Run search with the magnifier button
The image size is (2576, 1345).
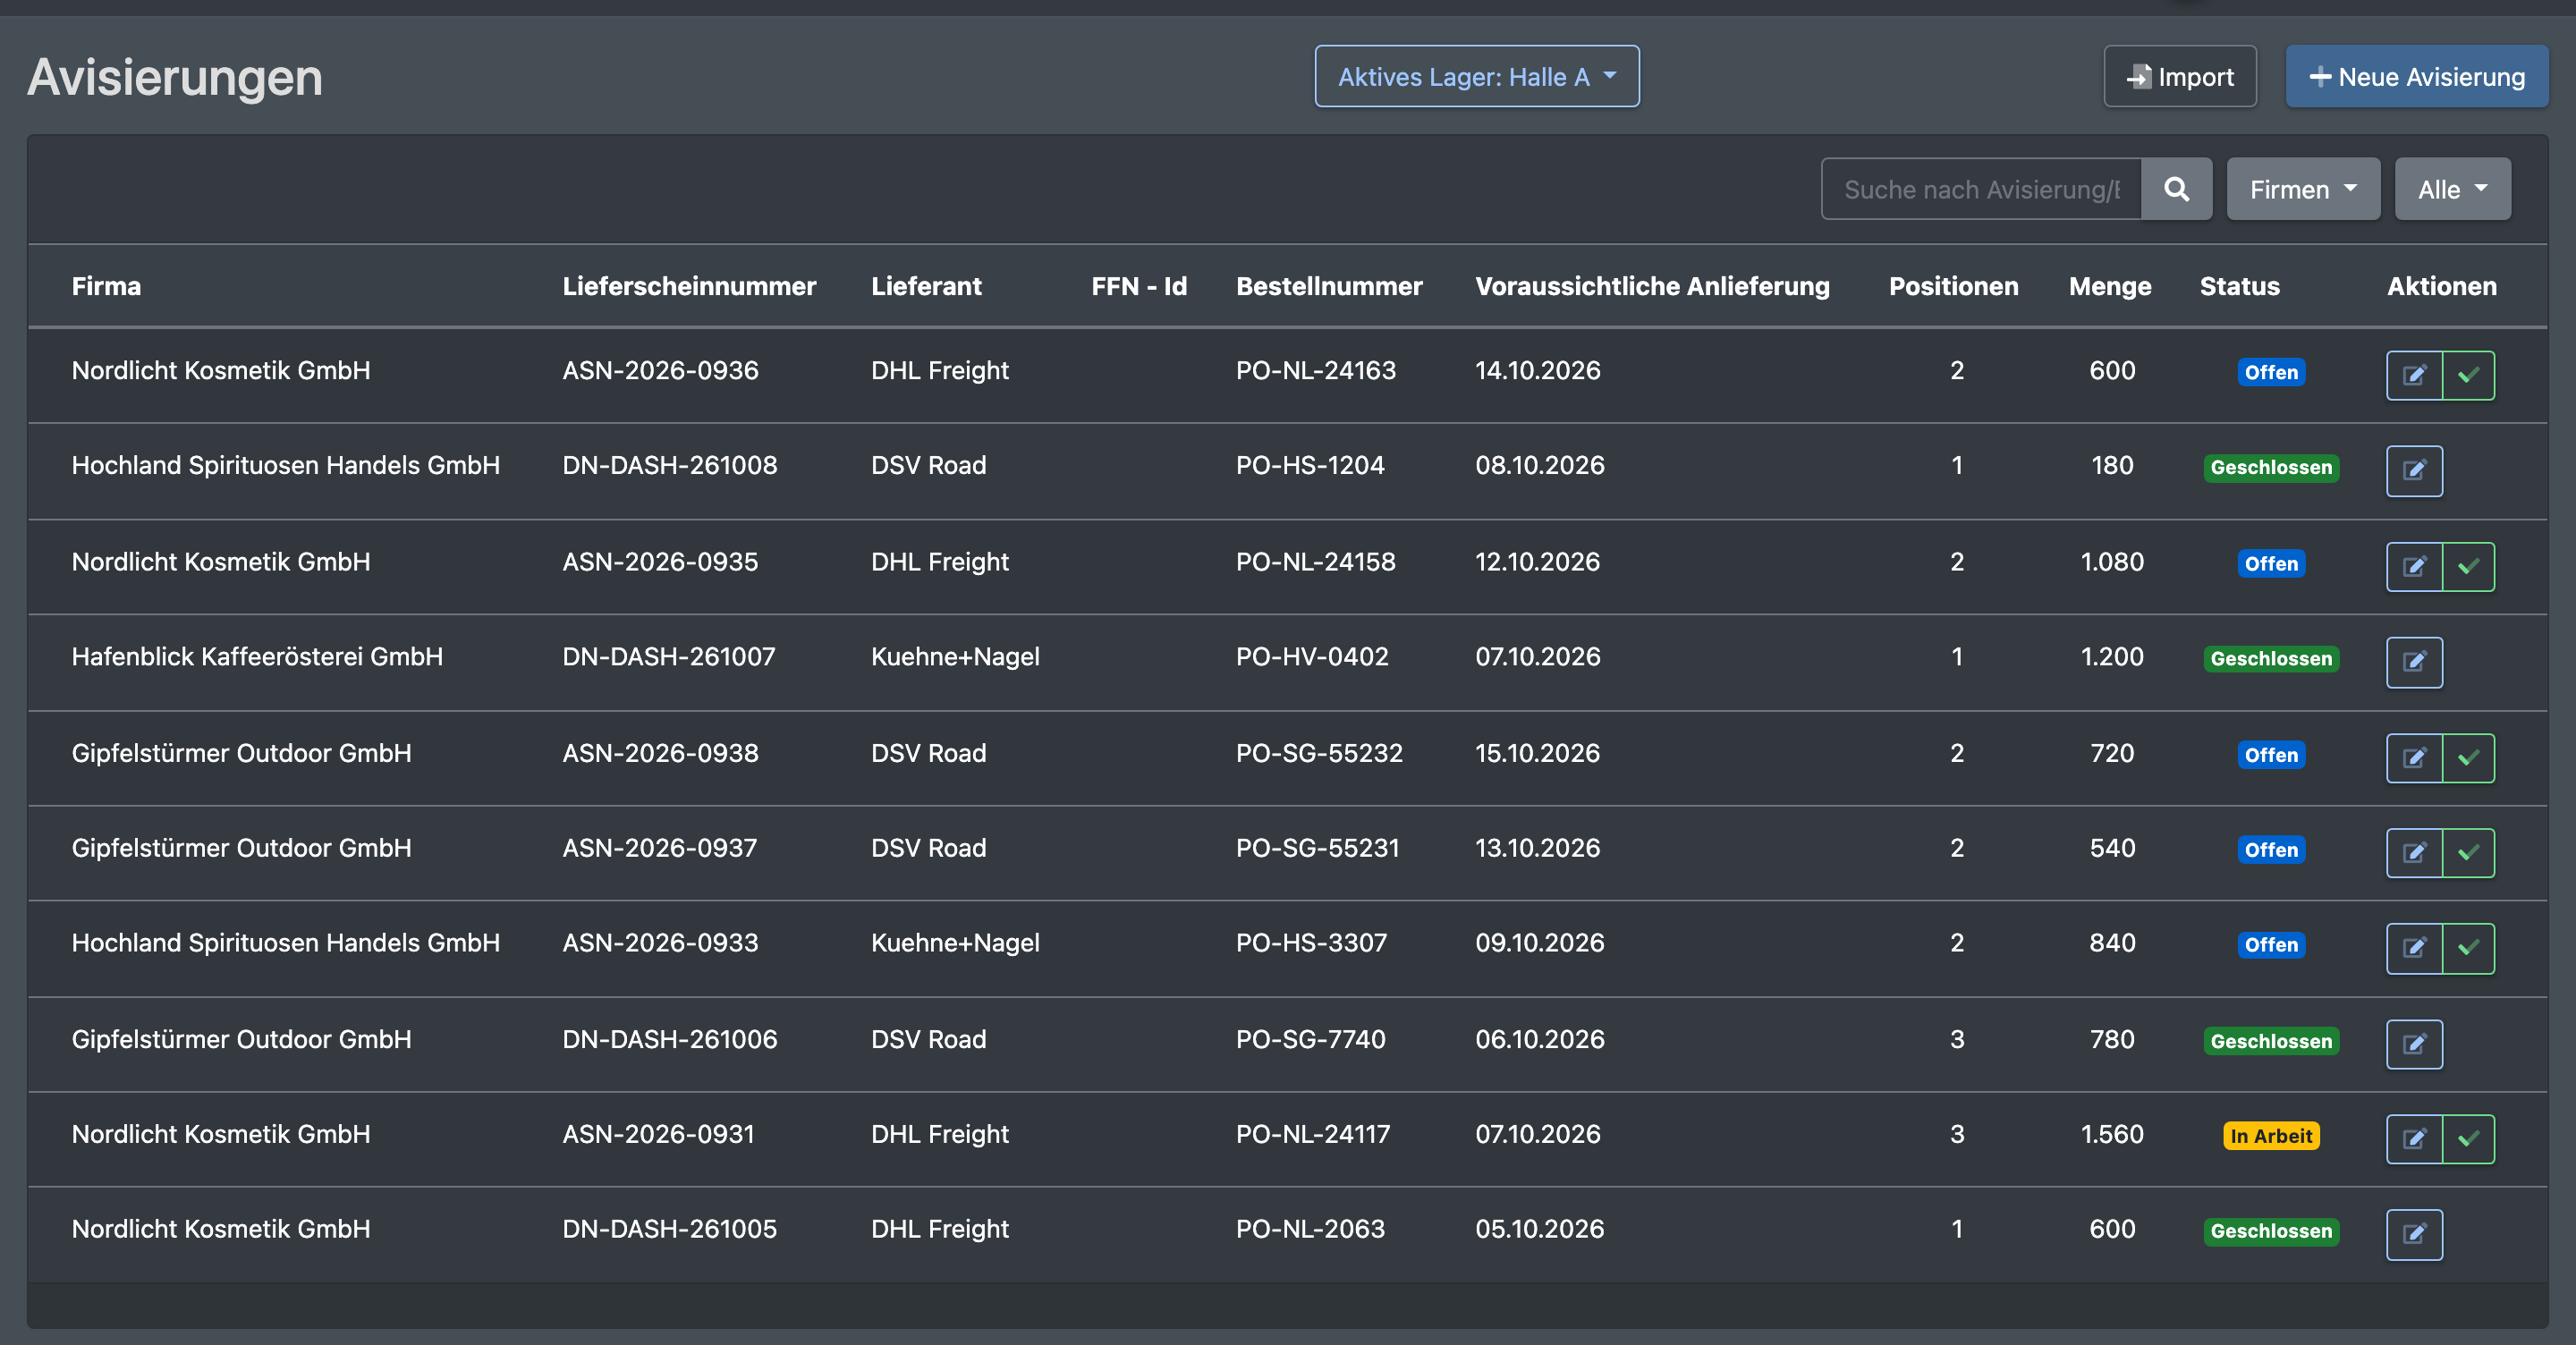click(x=2176, y=189)
